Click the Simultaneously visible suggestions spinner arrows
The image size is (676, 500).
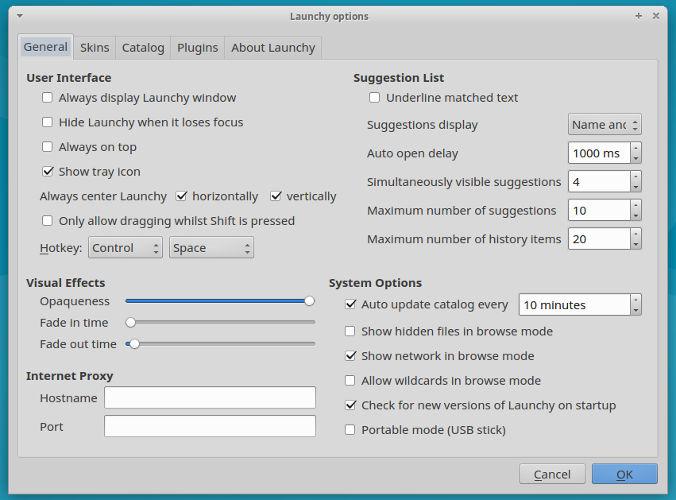tap(635, 181)
